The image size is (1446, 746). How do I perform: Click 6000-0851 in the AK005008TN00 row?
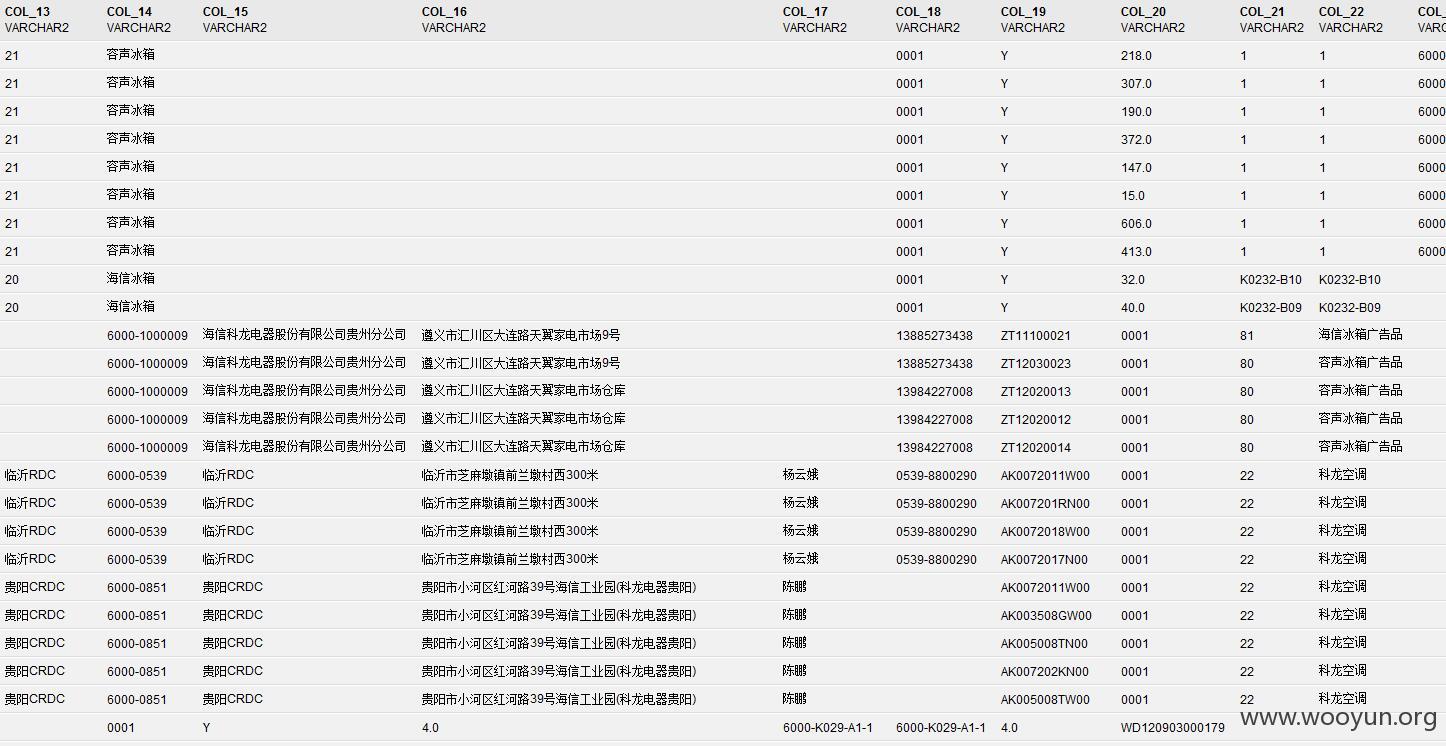(137, 644)
